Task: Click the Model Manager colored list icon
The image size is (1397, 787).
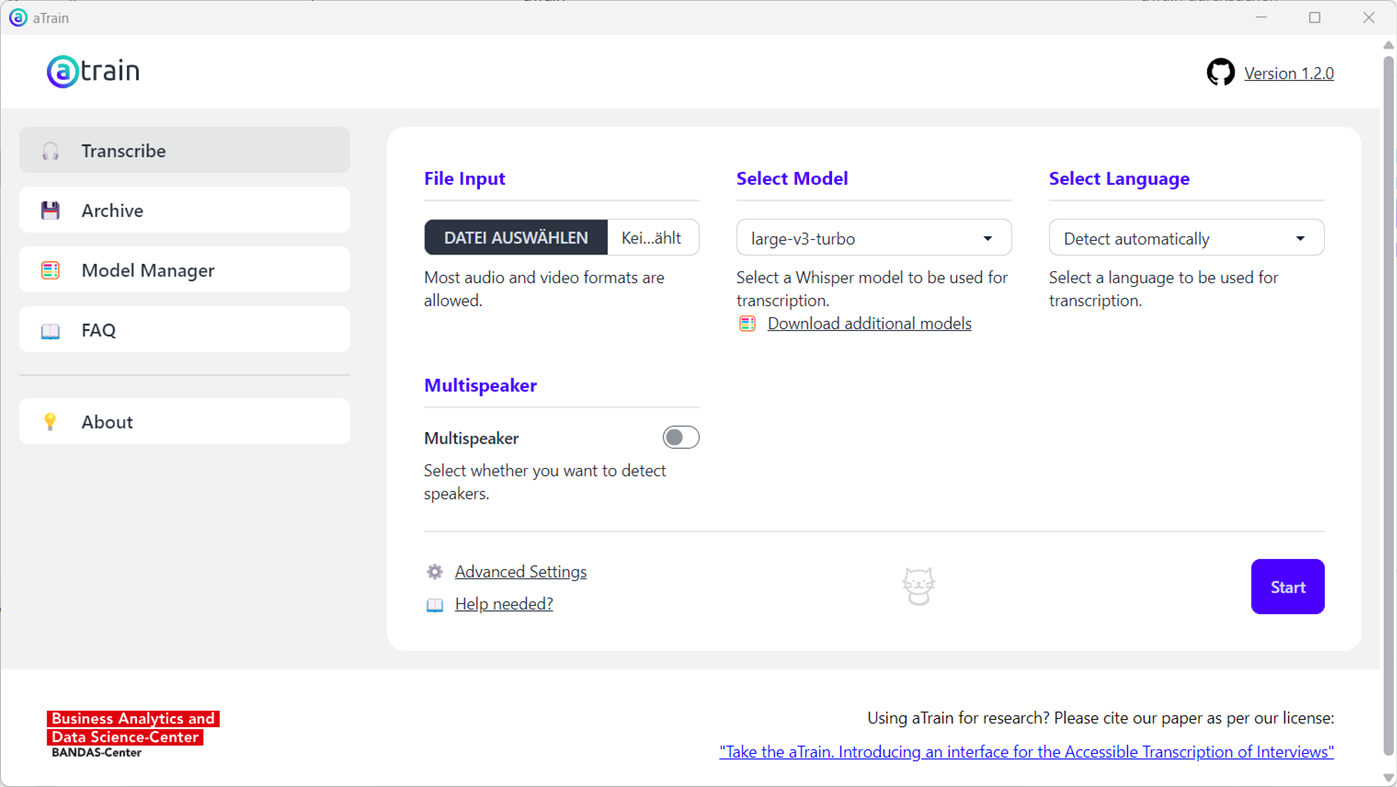Action: pyautogui.click(x=51, y=270)
